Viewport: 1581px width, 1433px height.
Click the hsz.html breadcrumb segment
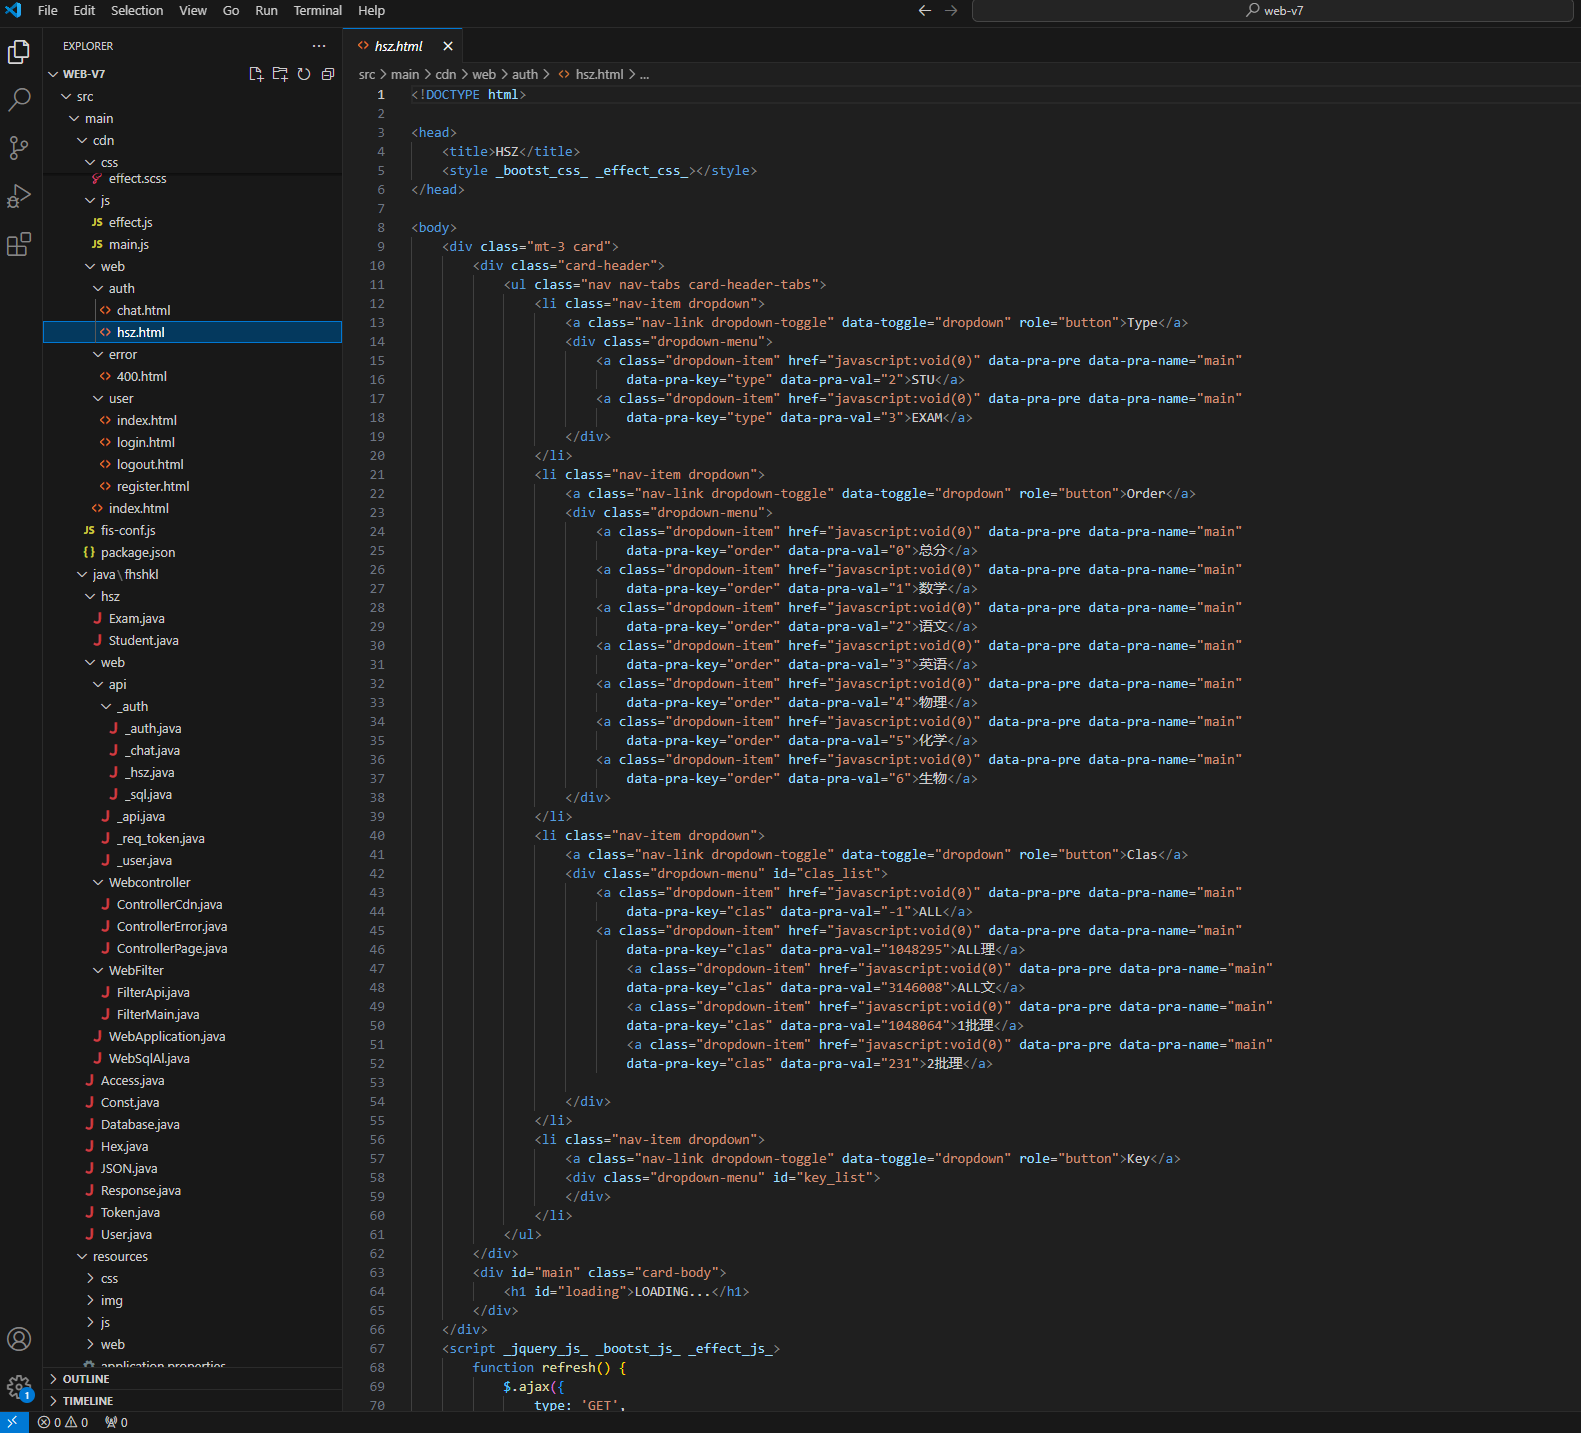[592, 74]
